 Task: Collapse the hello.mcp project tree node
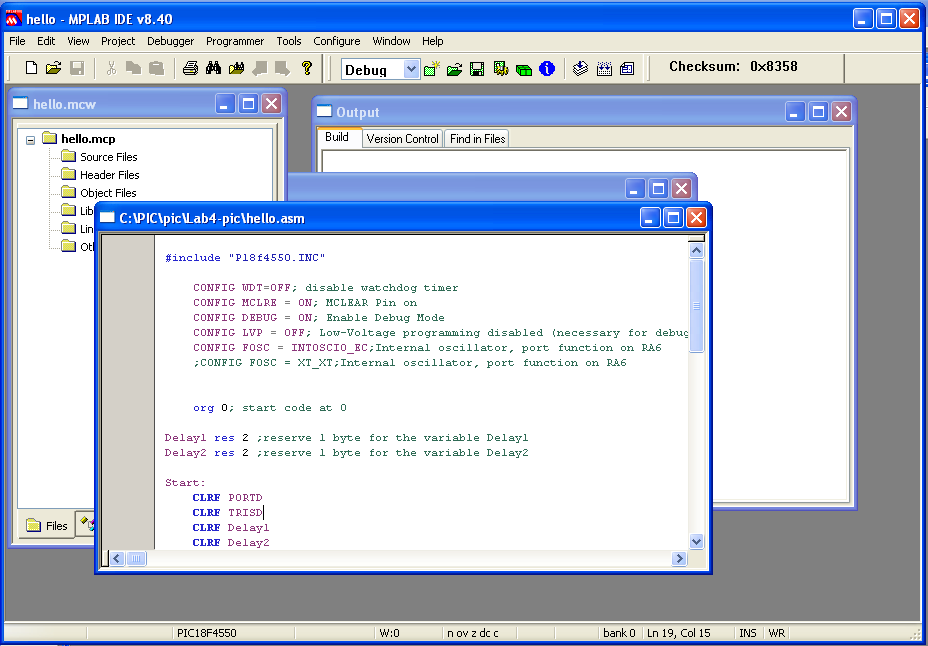point(31,139)
